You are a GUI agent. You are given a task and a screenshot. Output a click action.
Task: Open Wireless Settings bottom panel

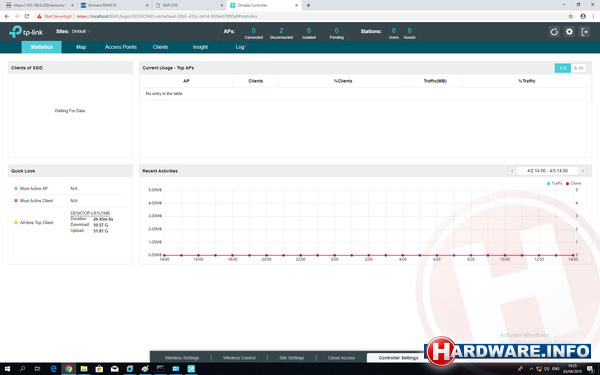point(182,358)
